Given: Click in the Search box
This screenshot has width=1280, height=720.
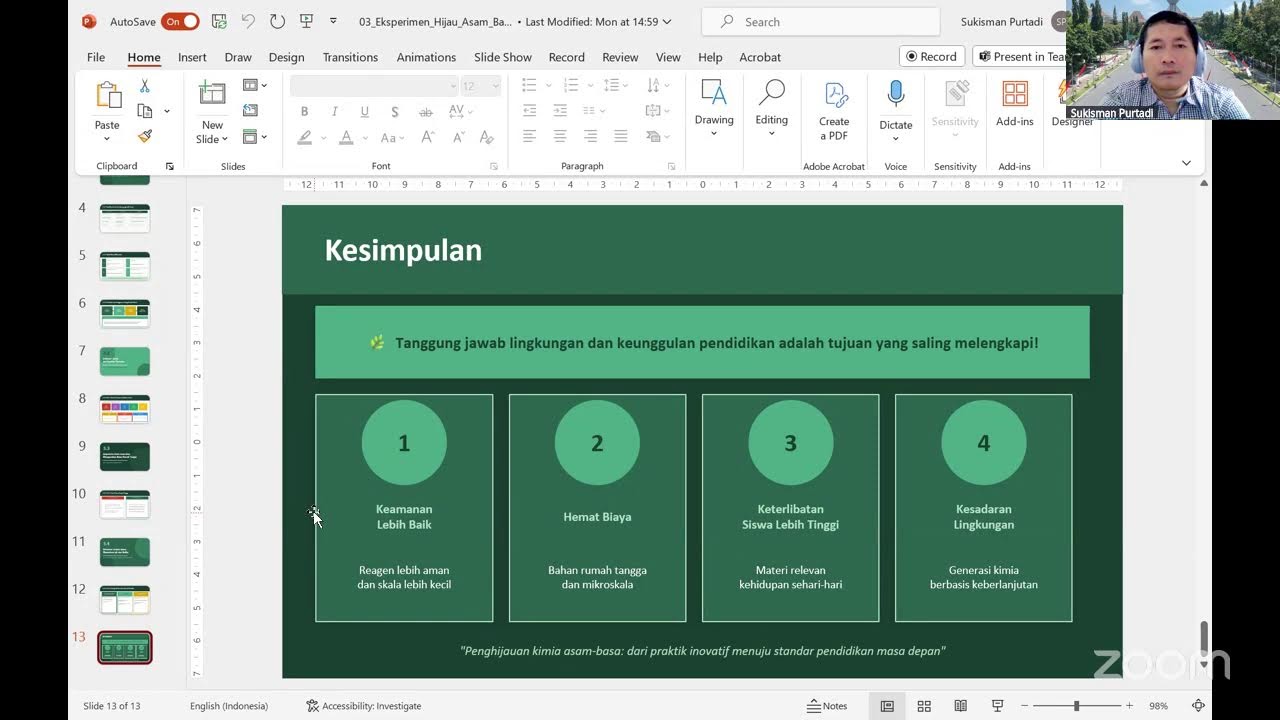Looking at the screenshot, I should tap(821, 21).
